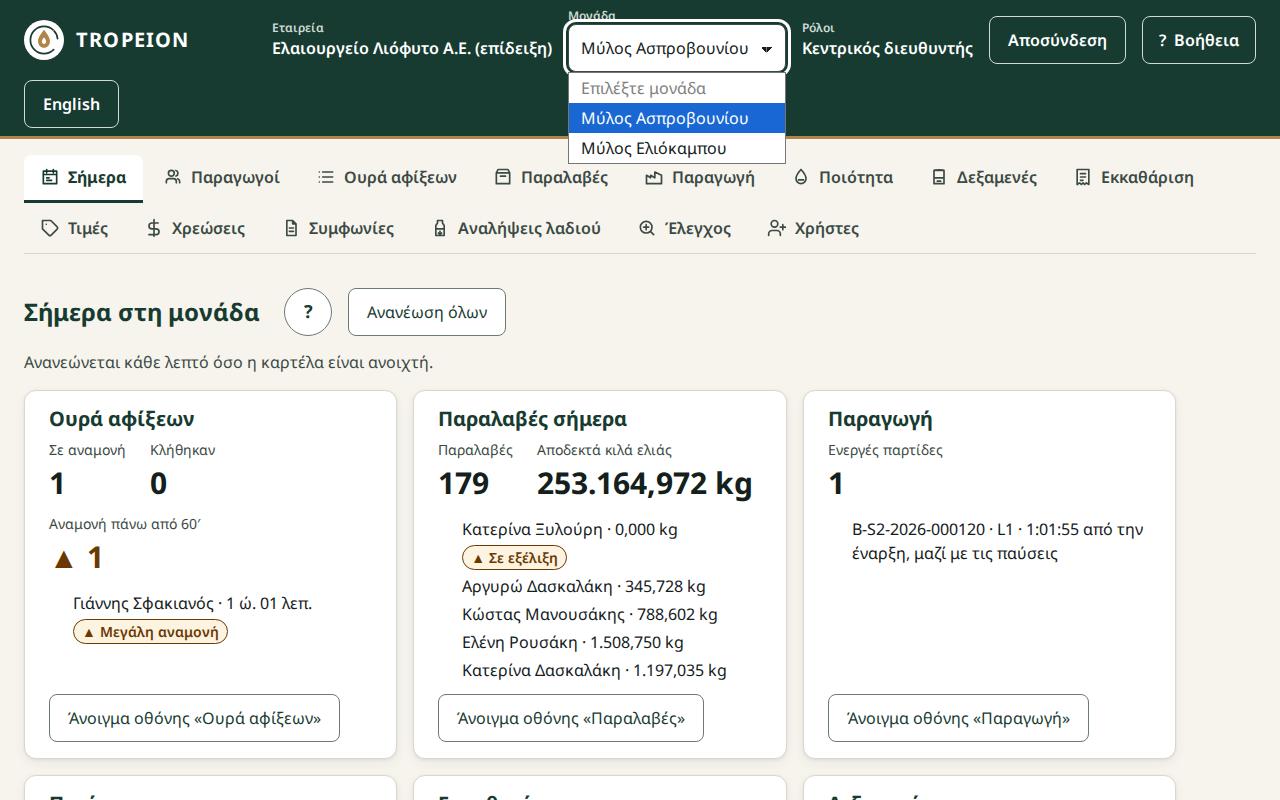Screen dimensions: 1280x800
Task: Click the receipt icon next to Εκκαθάριση
Action: 1083,177
